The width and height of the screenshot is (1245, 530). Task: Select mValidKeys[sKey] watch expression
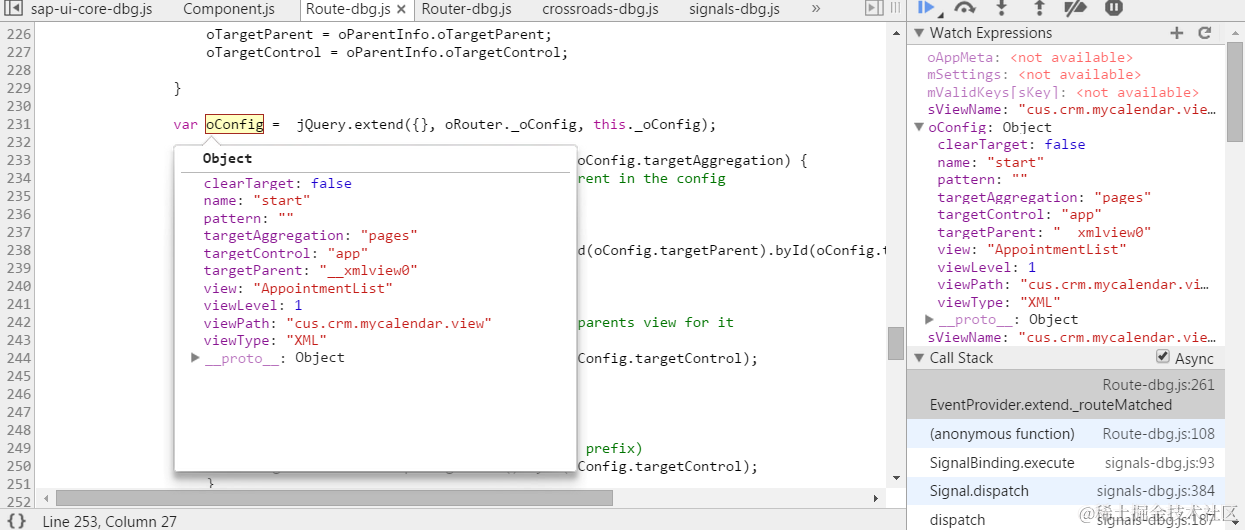click(x=1062, y=92)
